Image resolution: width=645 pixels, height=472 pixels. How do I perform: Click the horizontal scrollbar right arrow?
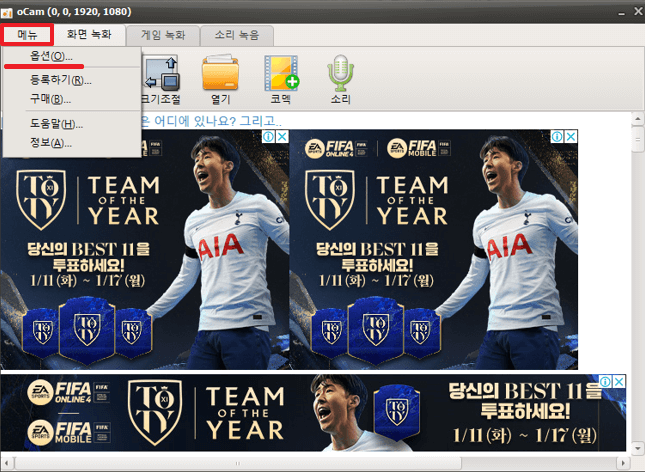pyautogui.click(x=624, y=463)
